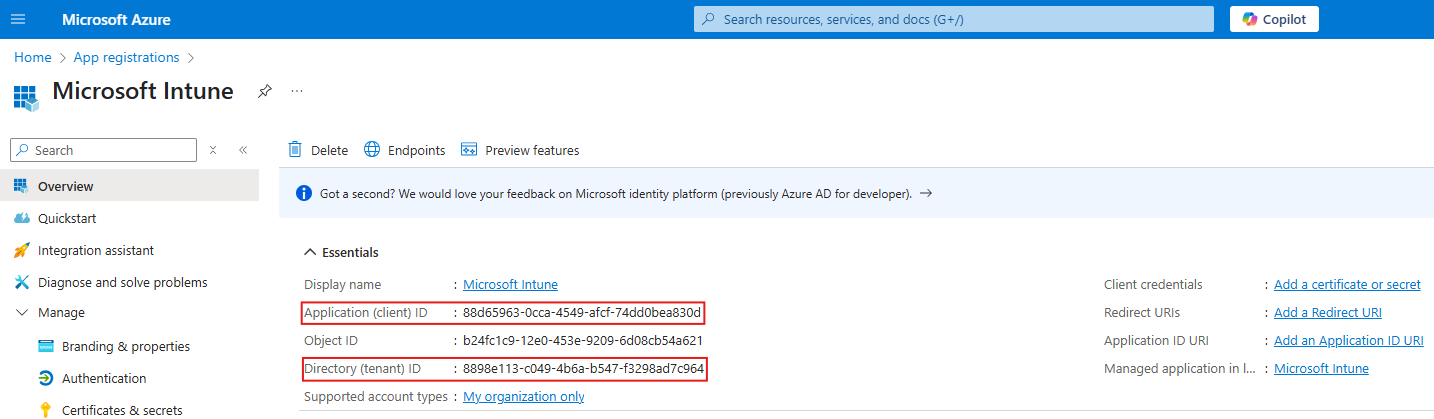
Task: Collapse the Manage section chevron
Action: click(x=21, y=312)
